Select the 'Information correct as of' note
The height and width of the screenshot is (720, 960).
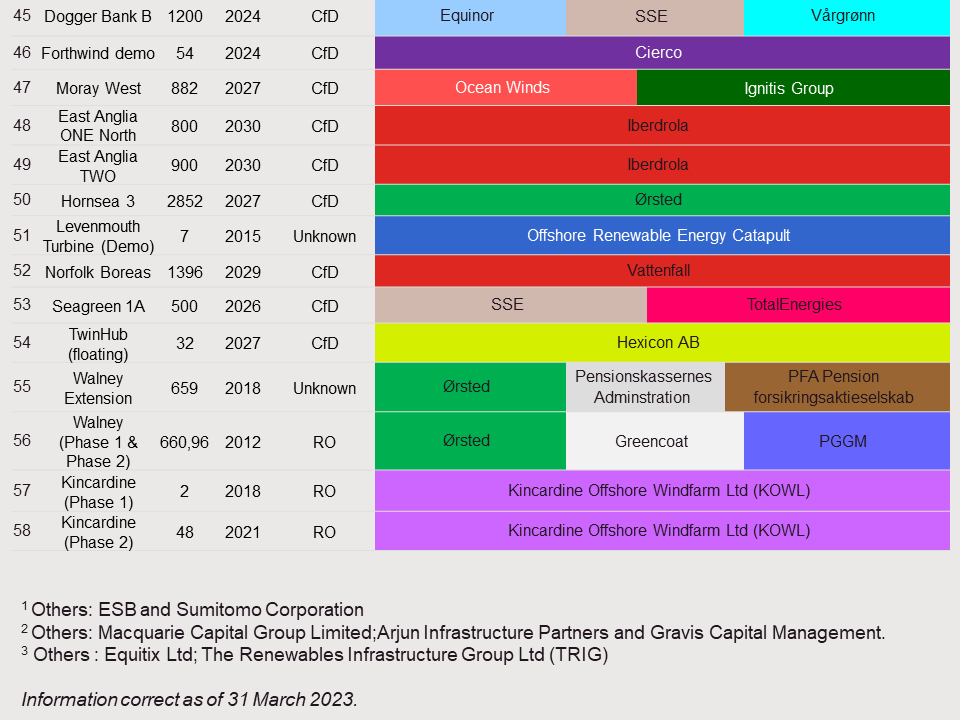click(x=189, y=699)
